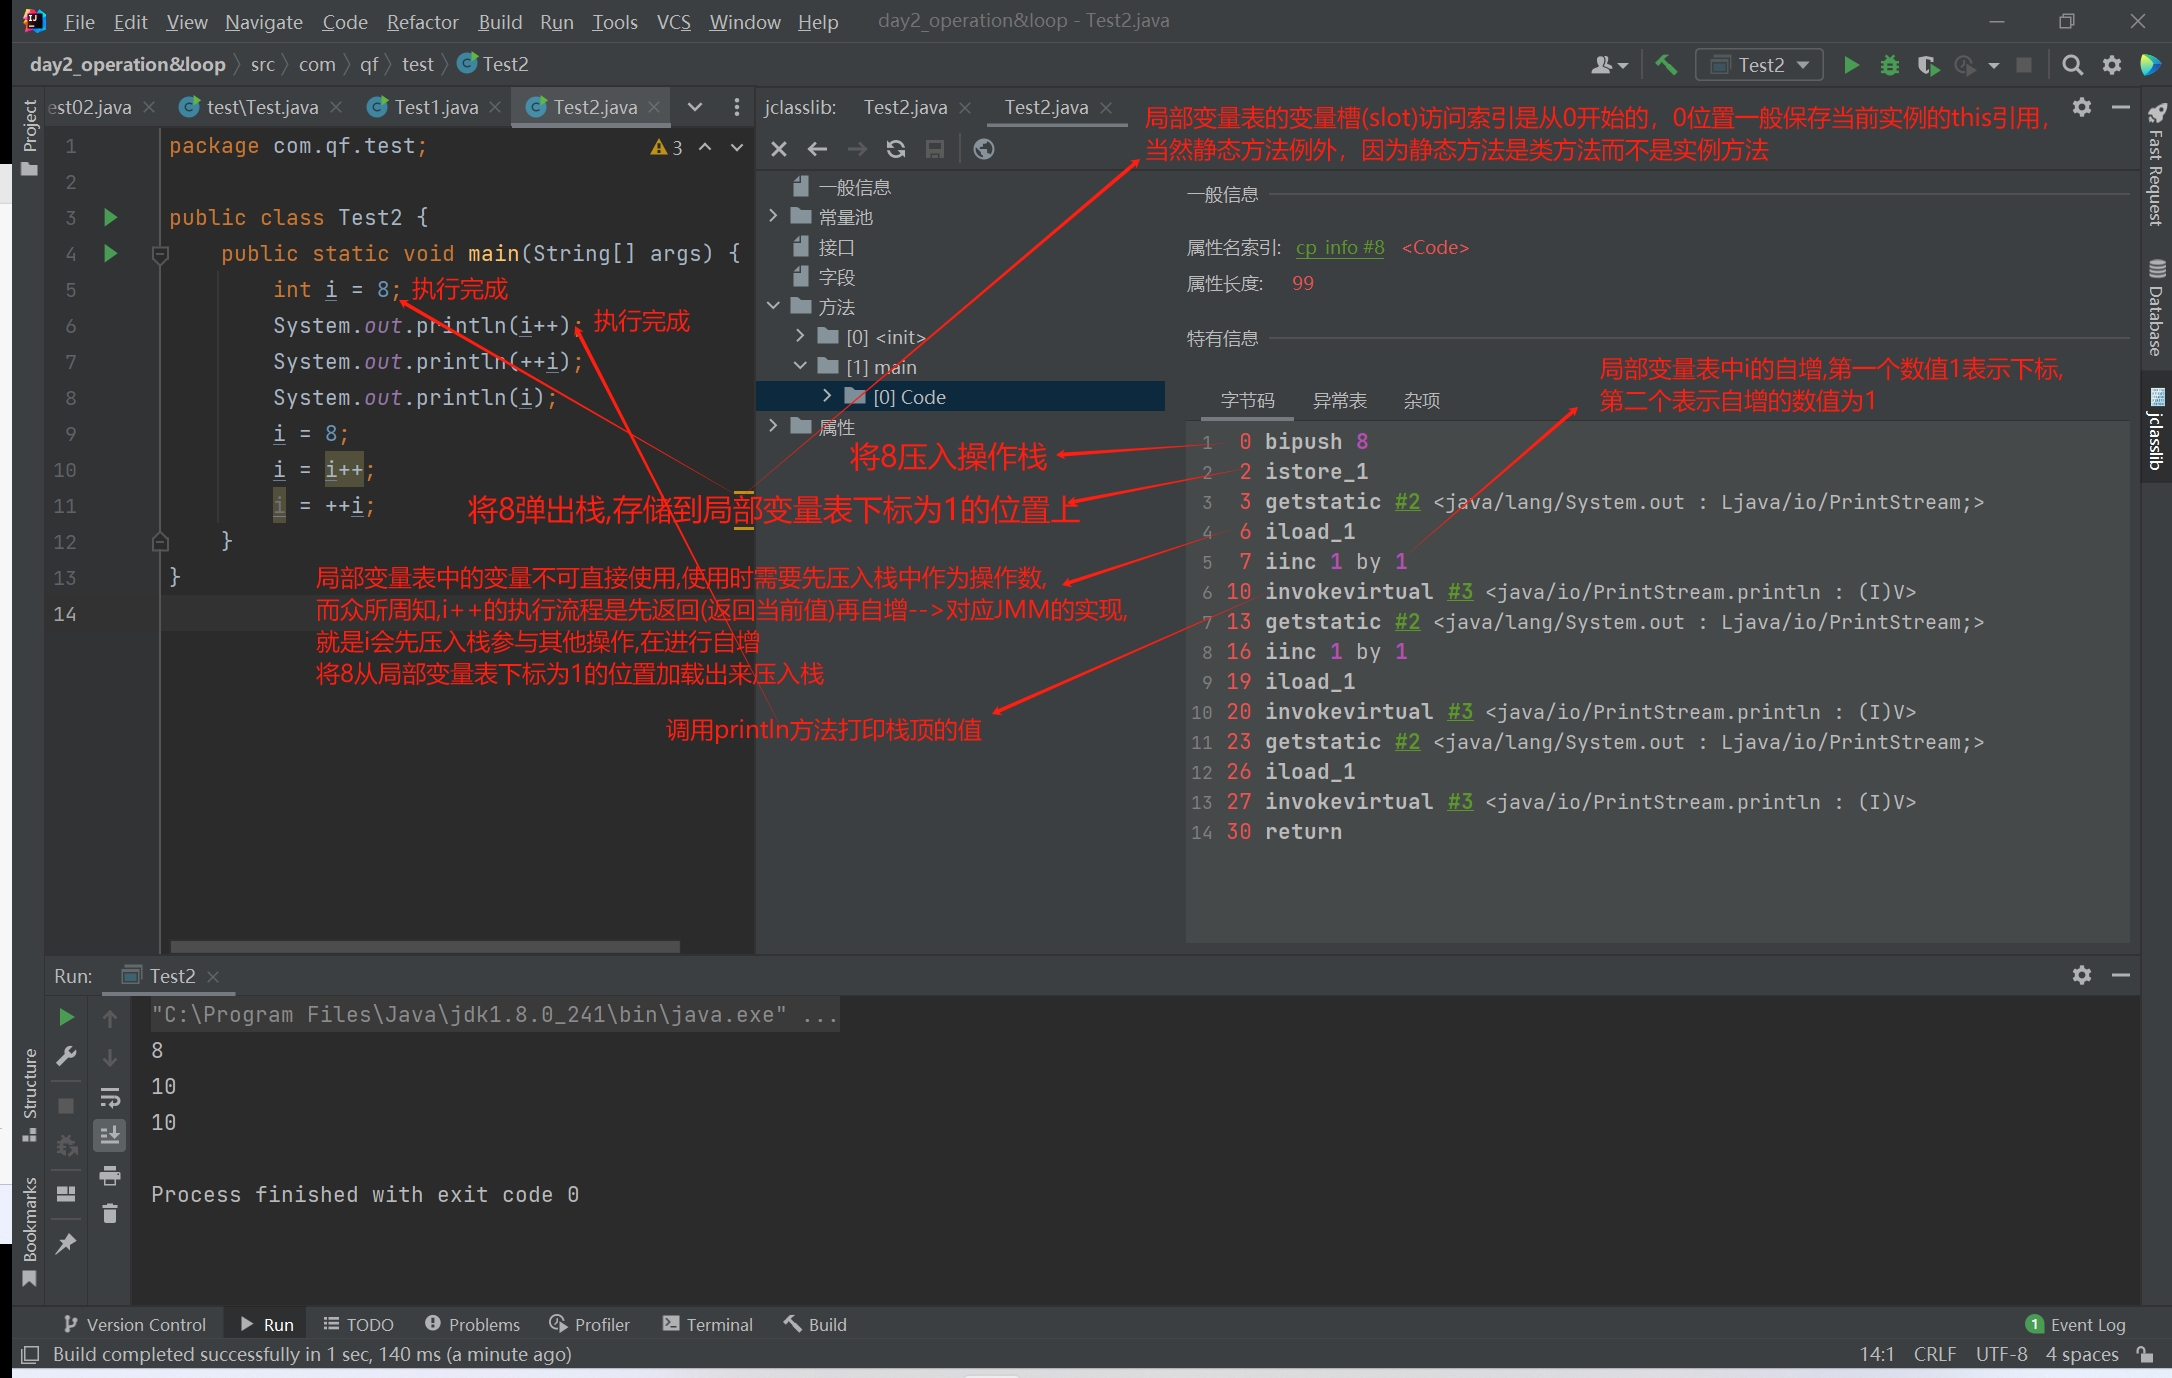This screenshot has width=2172, height=1378.
Task: Click the Debug bug icon in the toolbar
Action: pyautogui.click(x=1889, y=65)
